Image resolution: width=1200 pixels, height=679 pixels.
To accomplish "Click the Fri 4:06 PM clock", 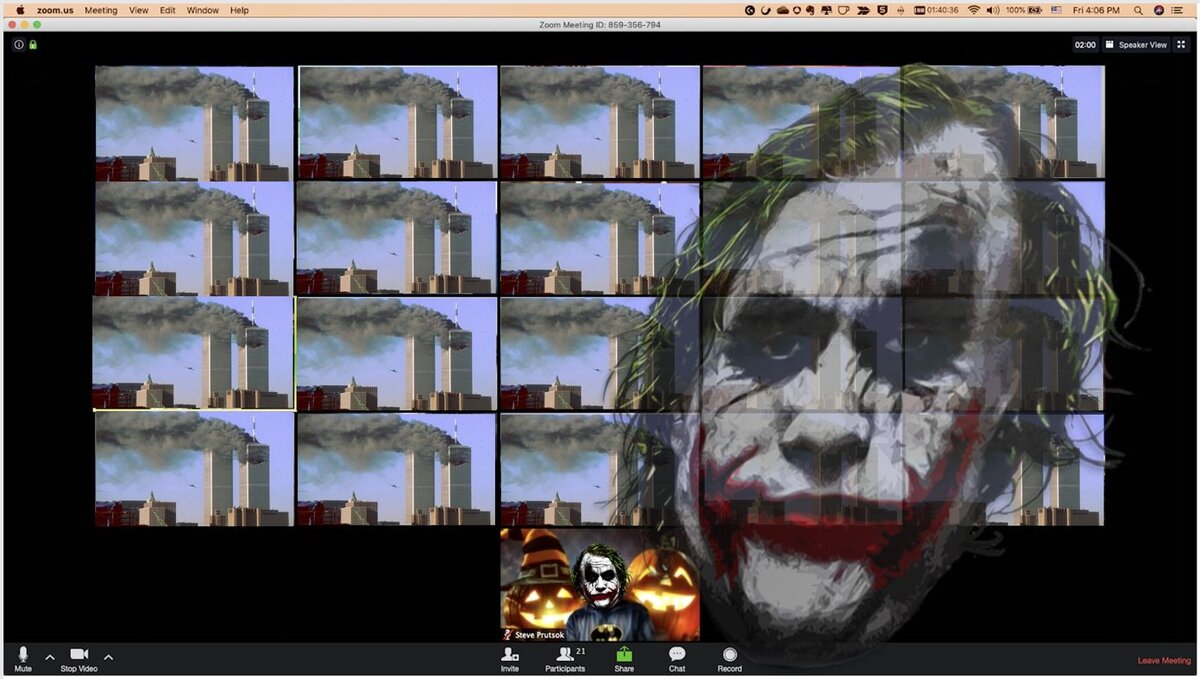I will 1096,10.
